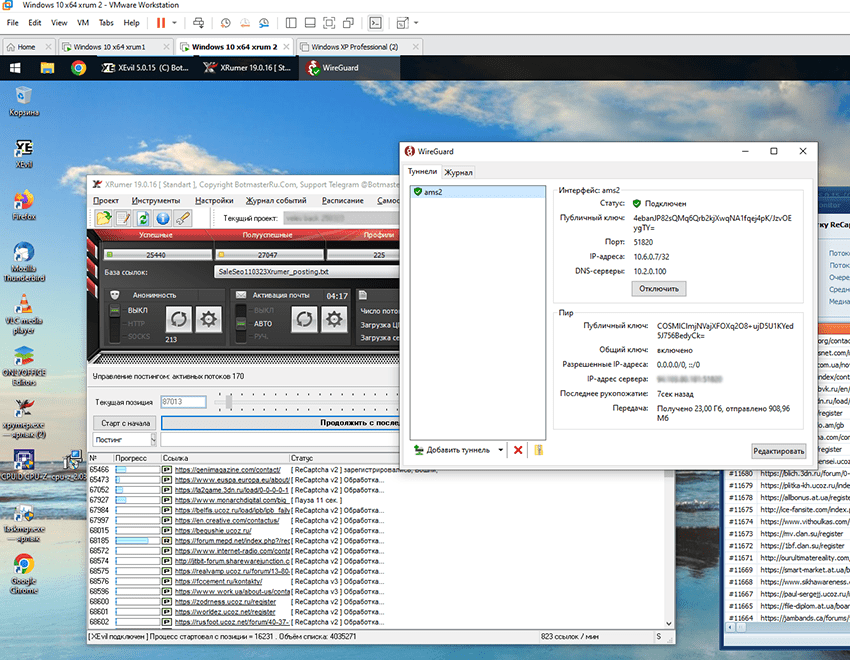This screenshot has height=660, width=850.
Task: Switch to XEvil 5.0.15 taskbar window
Action: tap(145, 68)
